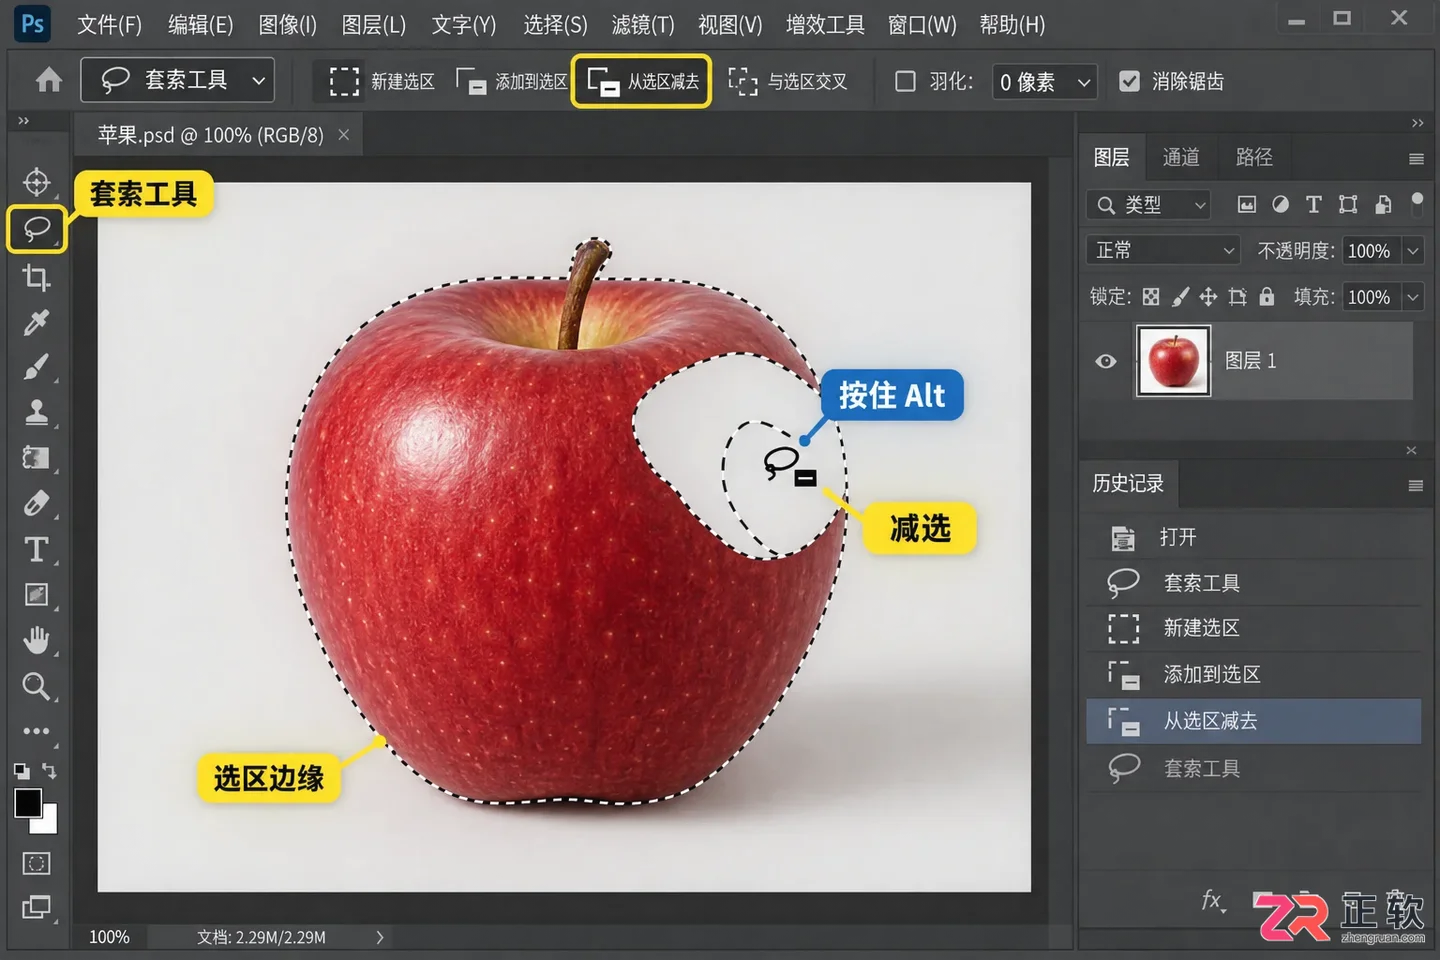Open the 填充 slider arrow
The height and width of the screenshot is (960, 1440).
(1413, 297)
